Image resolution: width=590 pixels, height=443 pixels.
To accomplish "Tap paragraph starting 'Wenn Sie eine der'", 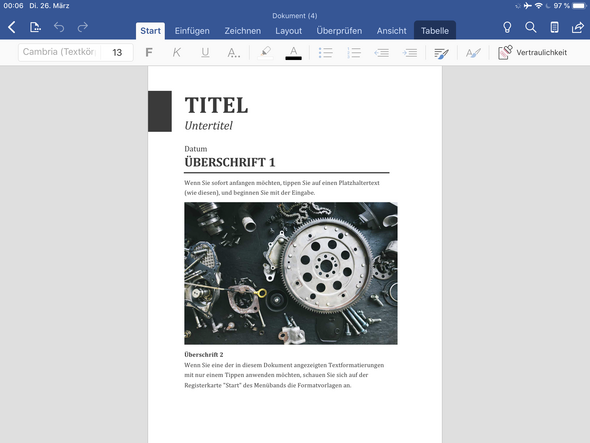I will pyautogui.click(x=284, y=375).
